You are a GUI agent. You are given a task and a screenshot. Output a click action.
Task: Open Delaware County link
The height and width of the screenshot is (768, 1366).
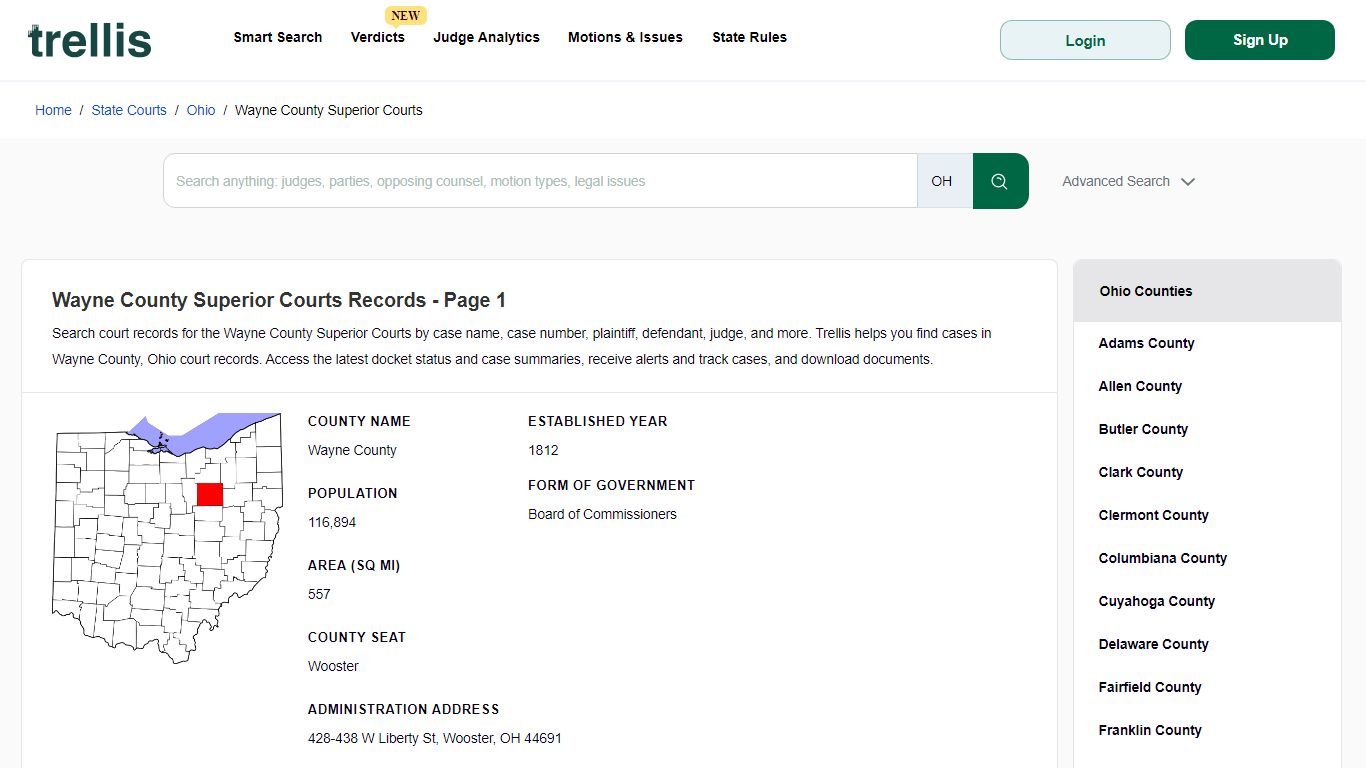click(1154, 644)
